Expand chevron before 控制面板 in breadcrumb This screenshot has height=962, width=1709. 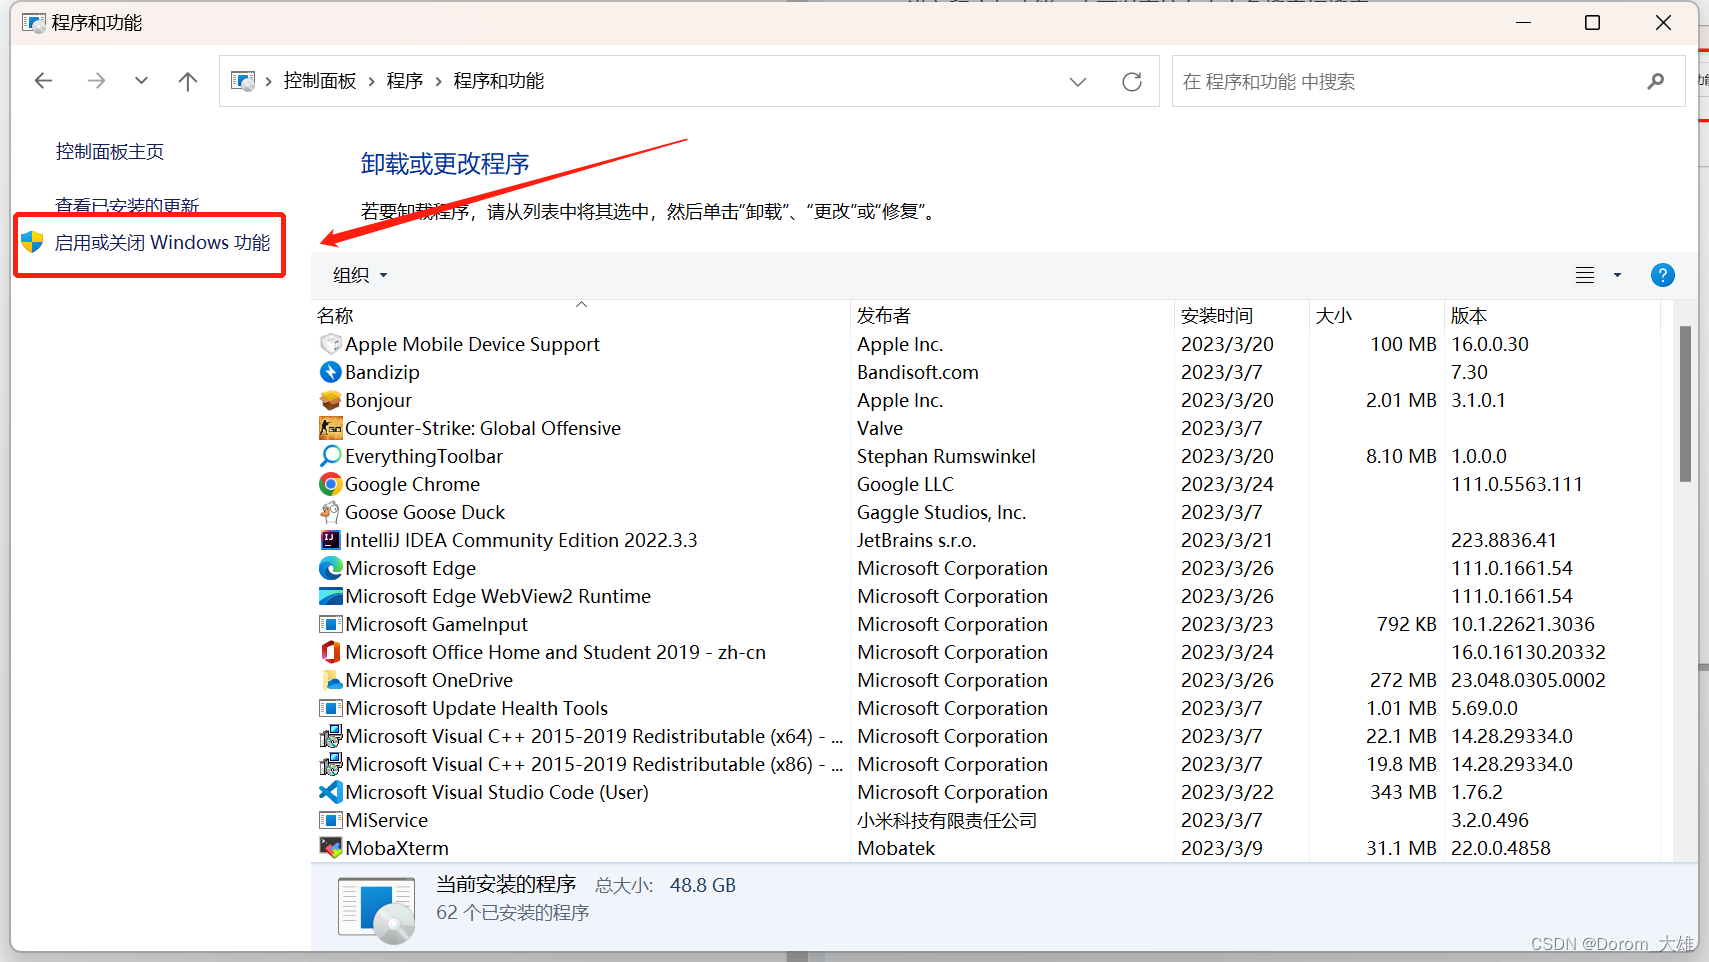coord(269,81)
